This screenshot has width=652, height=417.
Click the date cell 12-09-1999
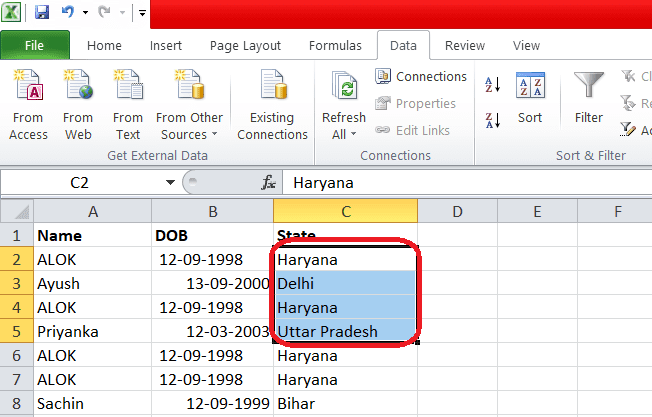tap(212, 403)
